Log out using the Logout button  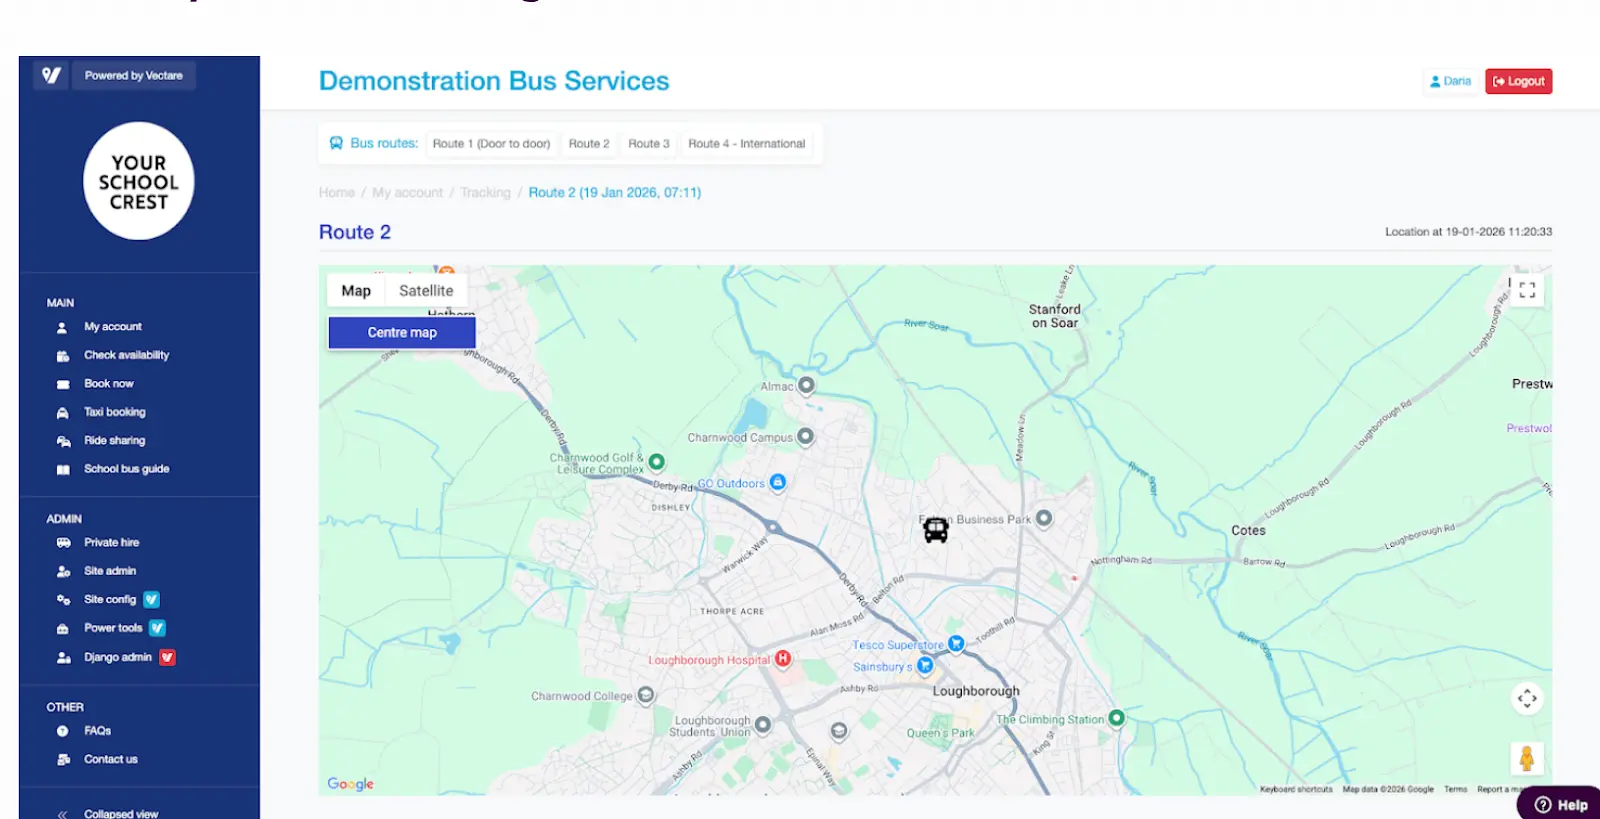coord(1518,81)
